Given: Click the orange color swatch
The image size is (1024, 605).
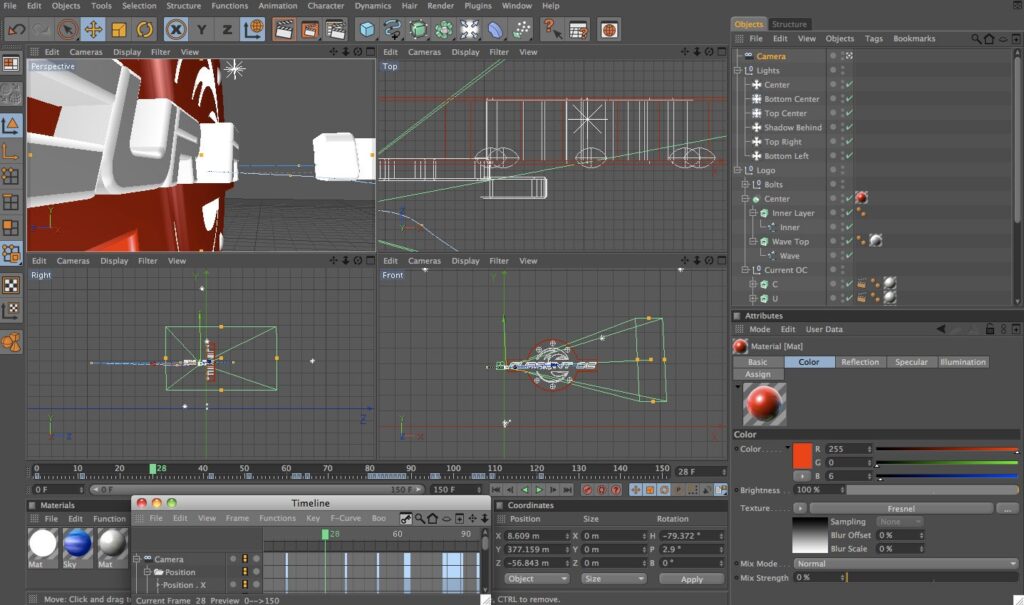Looking at the screenshot, I should [x=802, y=455].
